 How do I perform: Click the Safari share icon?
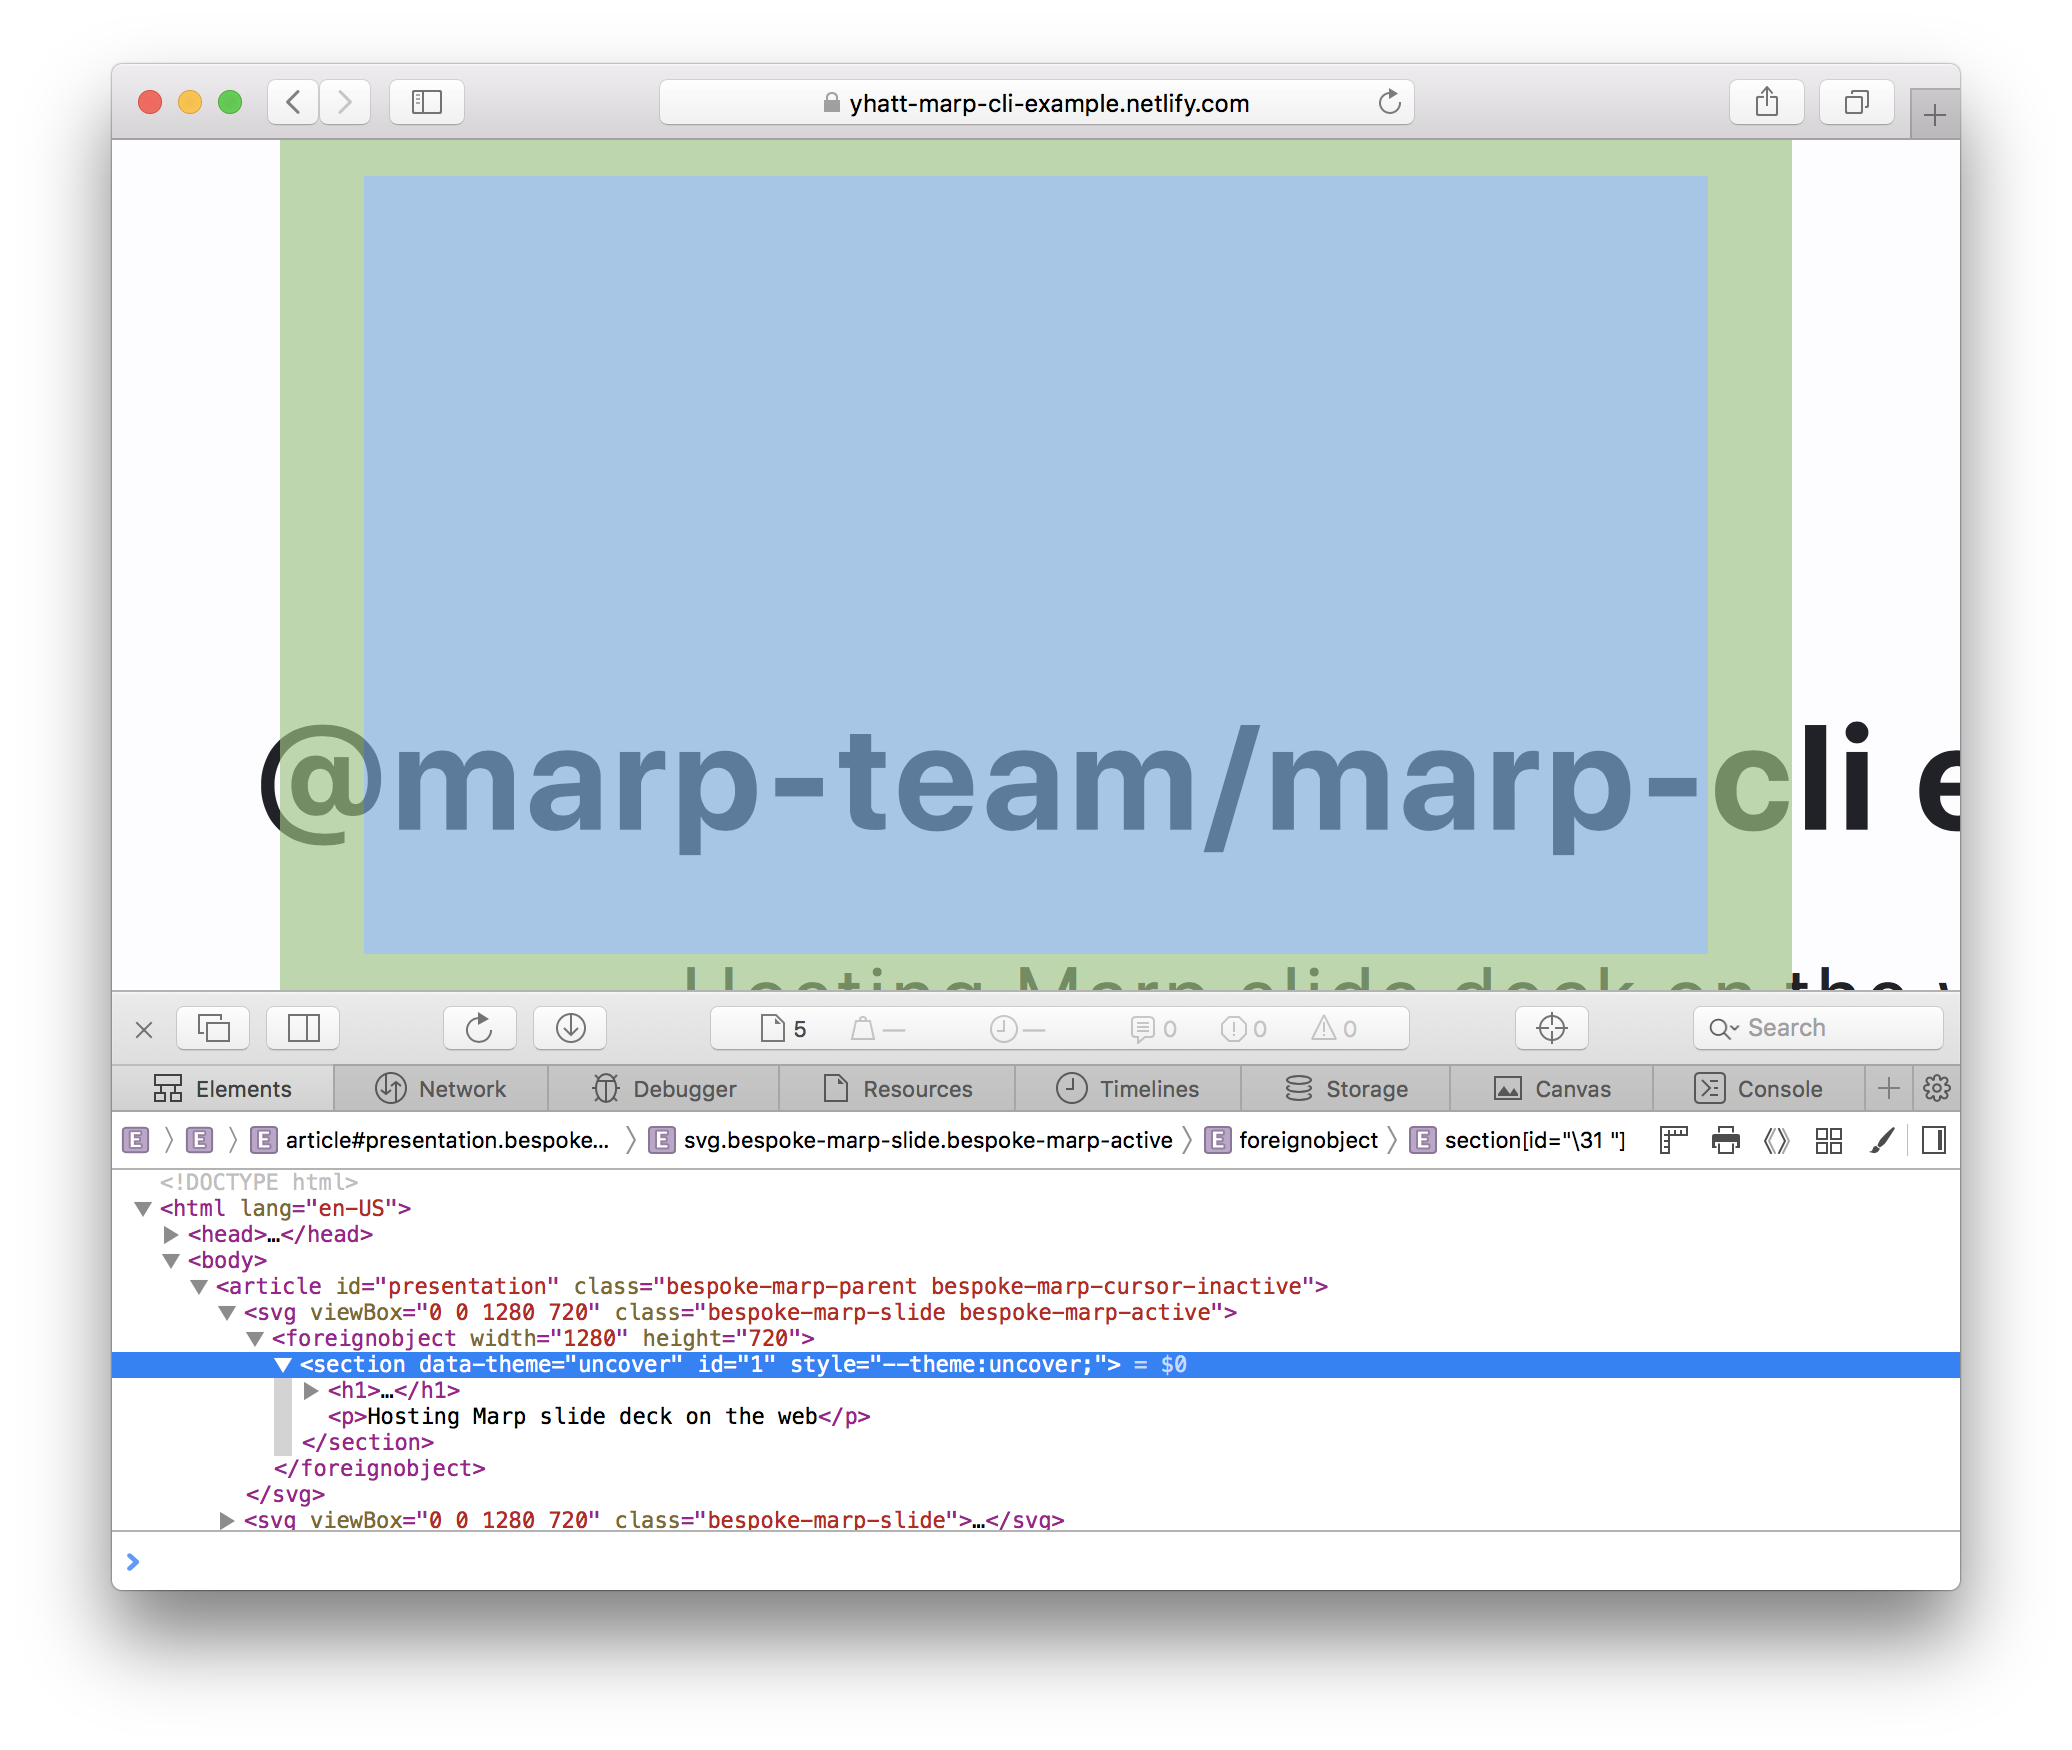(1766, 102)
